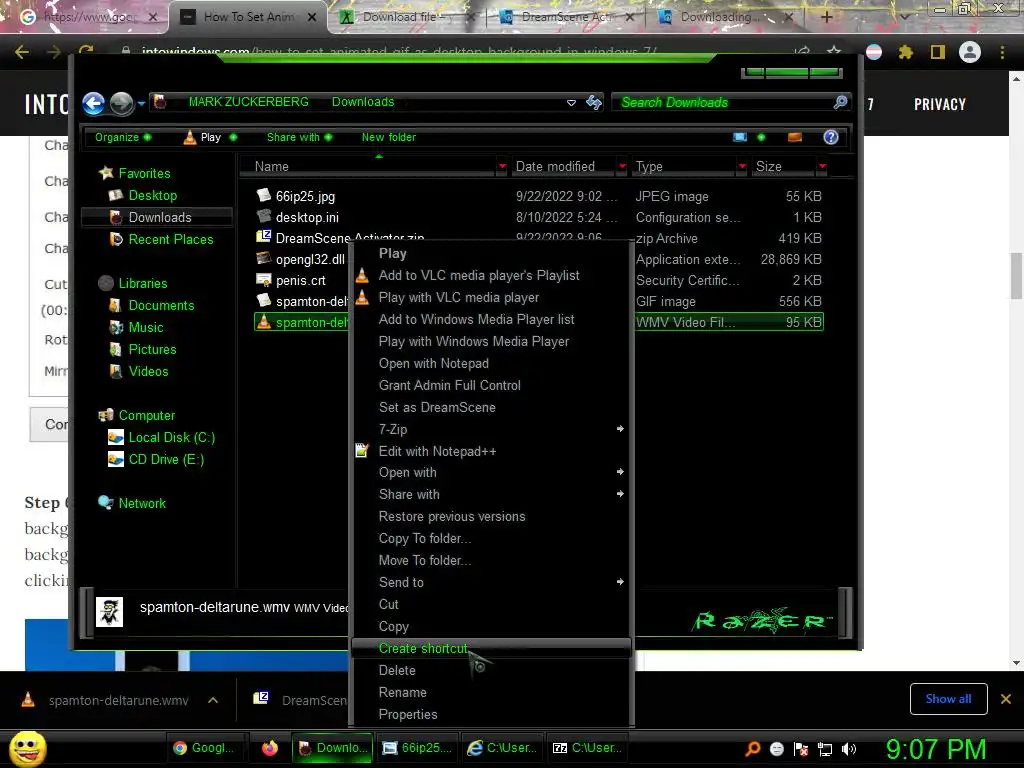Open Explorer help icon
Screen dimensions: 1024x768
click(x=831, y=137)
